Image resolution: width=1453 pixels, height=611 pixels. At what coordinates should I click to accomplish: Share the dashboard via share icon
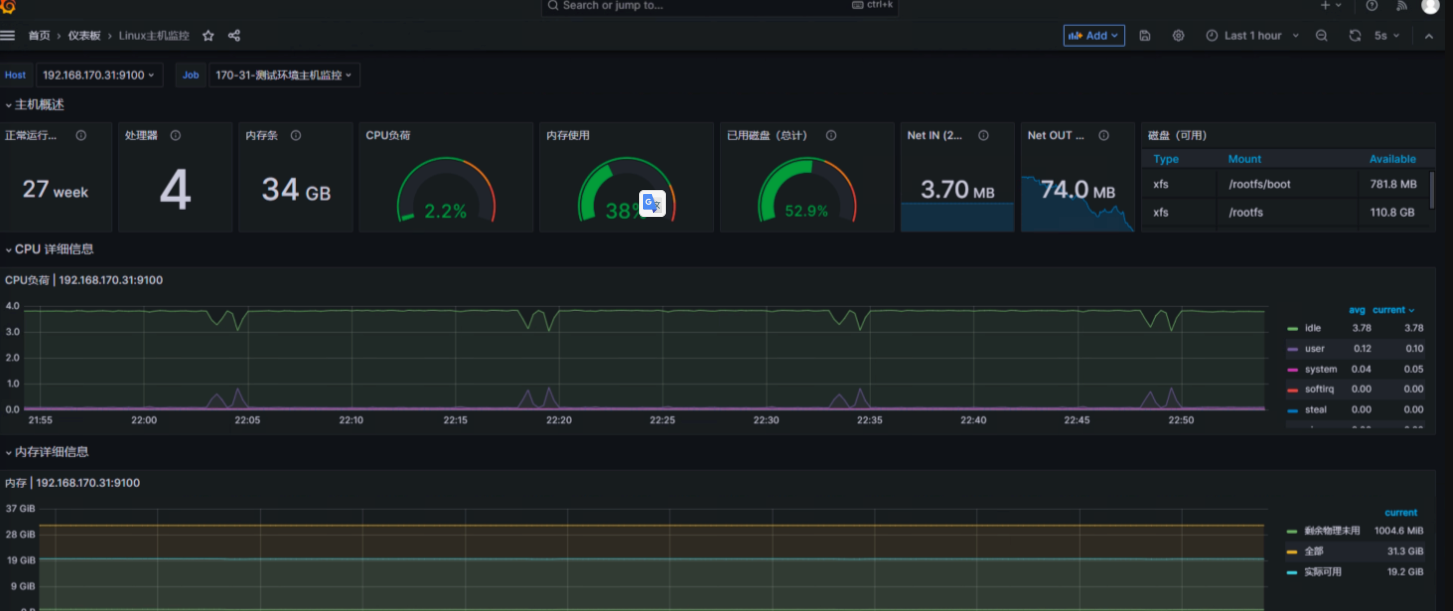point(234,35)
